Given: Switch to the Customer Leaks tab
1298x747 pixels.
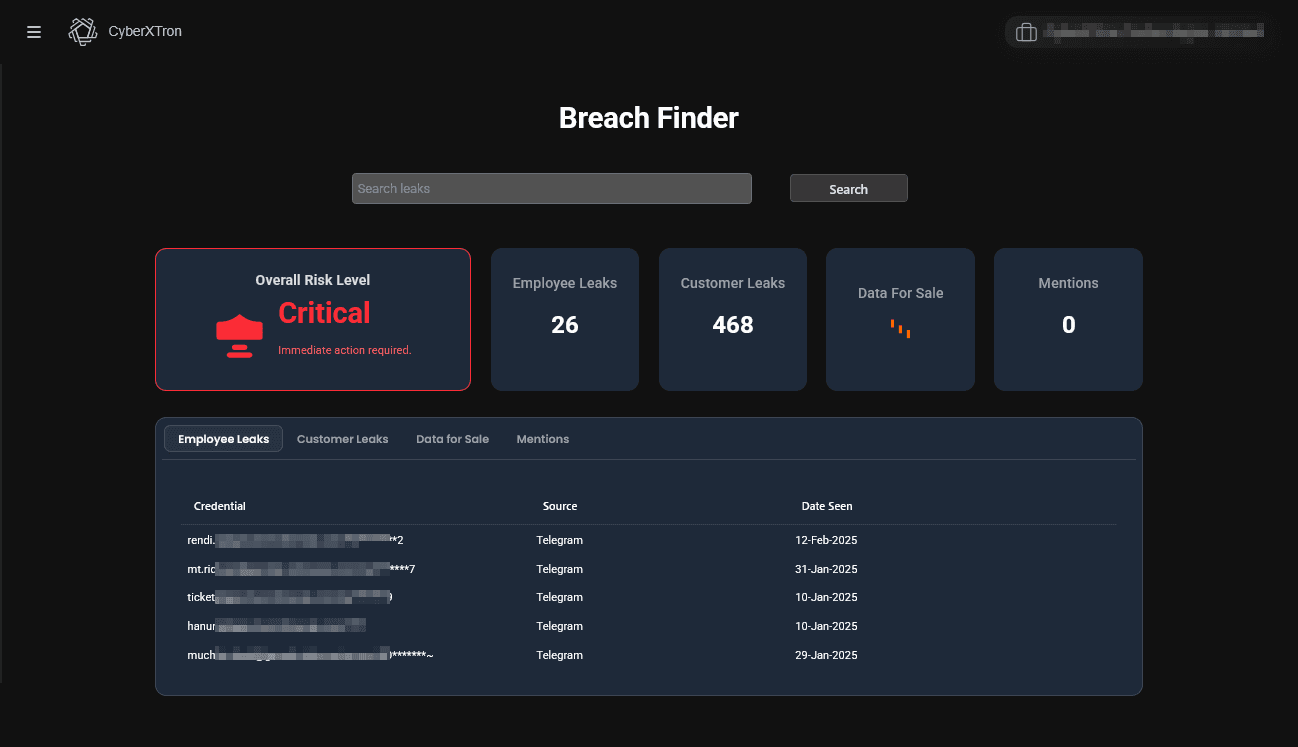Looking at the screenshot, I should click(342, 438).
